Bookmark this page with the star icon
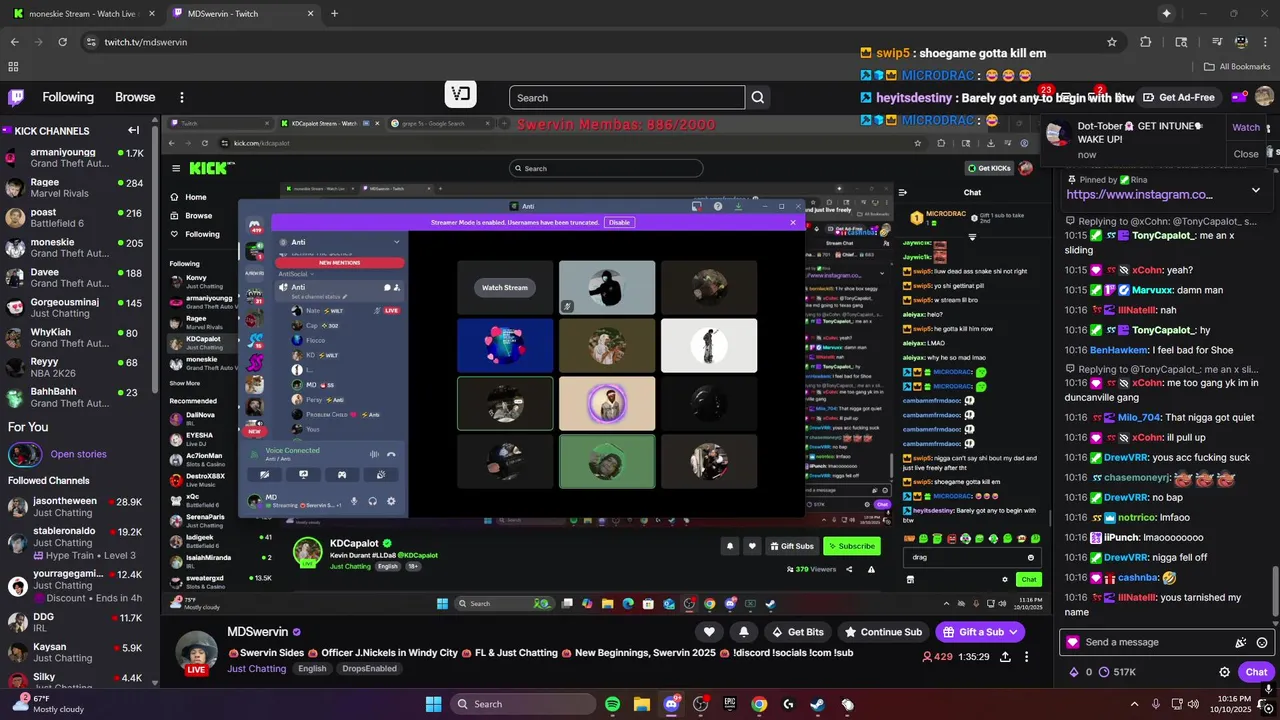Viewport: 1280px width, 720px height. pos(1112,42)
